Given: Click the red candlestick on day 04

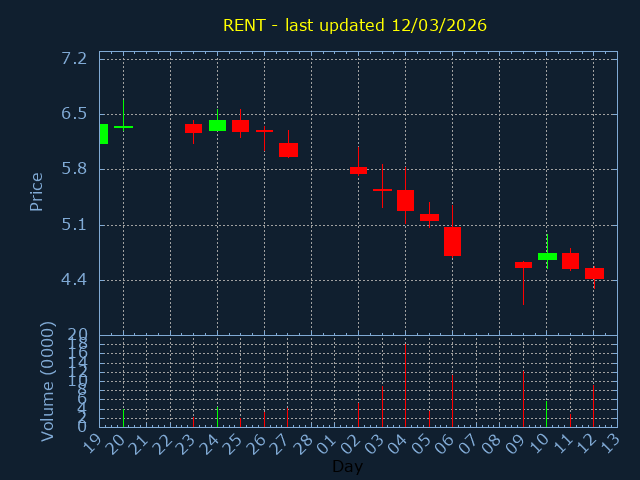Looking at the screenshot, I should (x=405, y=200).
